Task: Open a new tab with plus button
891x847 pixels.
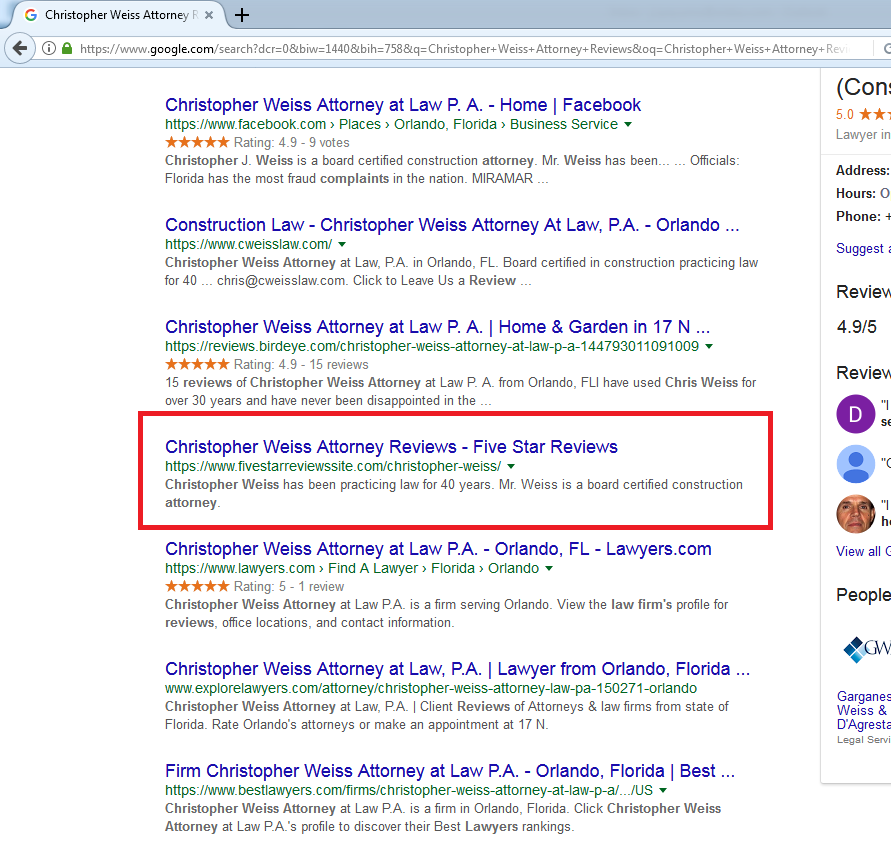Action: (242, 15)
